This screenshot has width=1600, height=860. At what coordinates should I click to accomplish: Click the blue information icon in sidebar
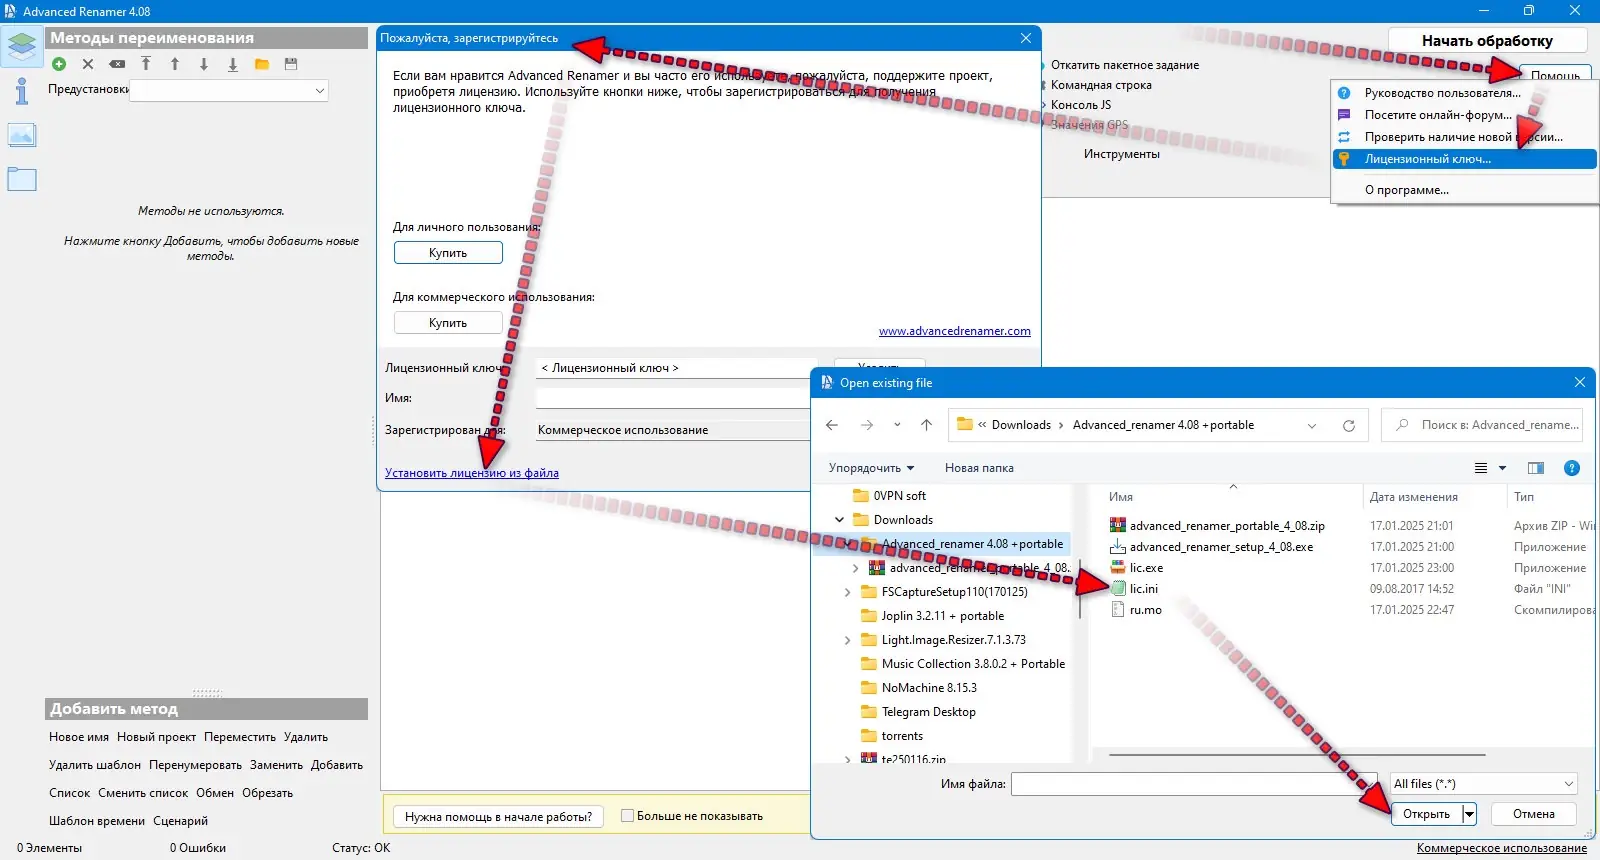[x=21, y=91]
